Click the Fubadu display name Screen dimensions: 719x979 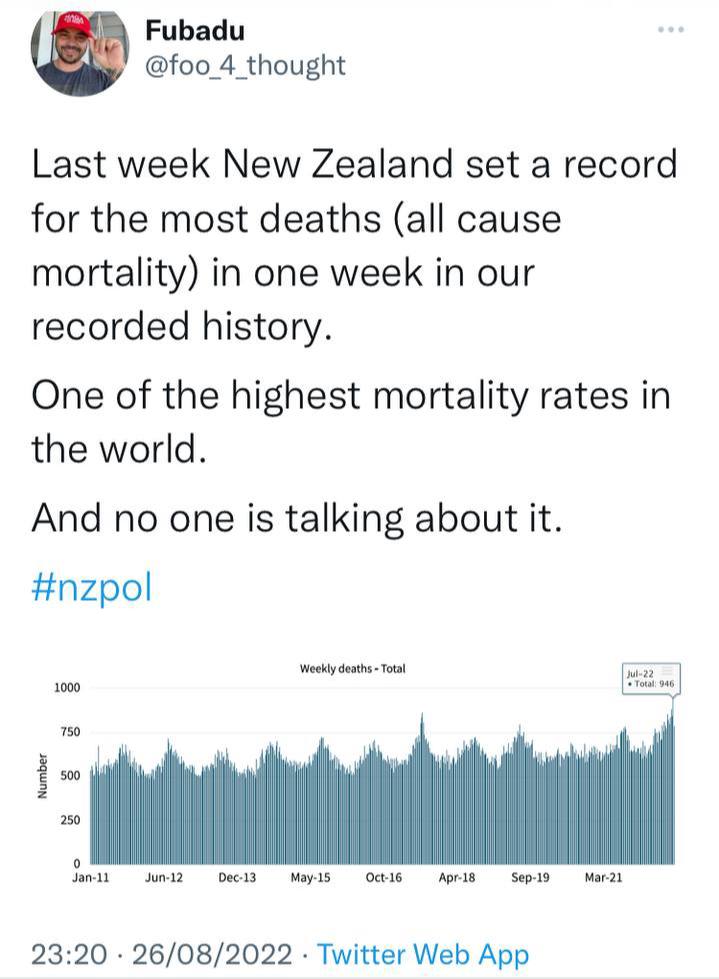pos(195,31)
